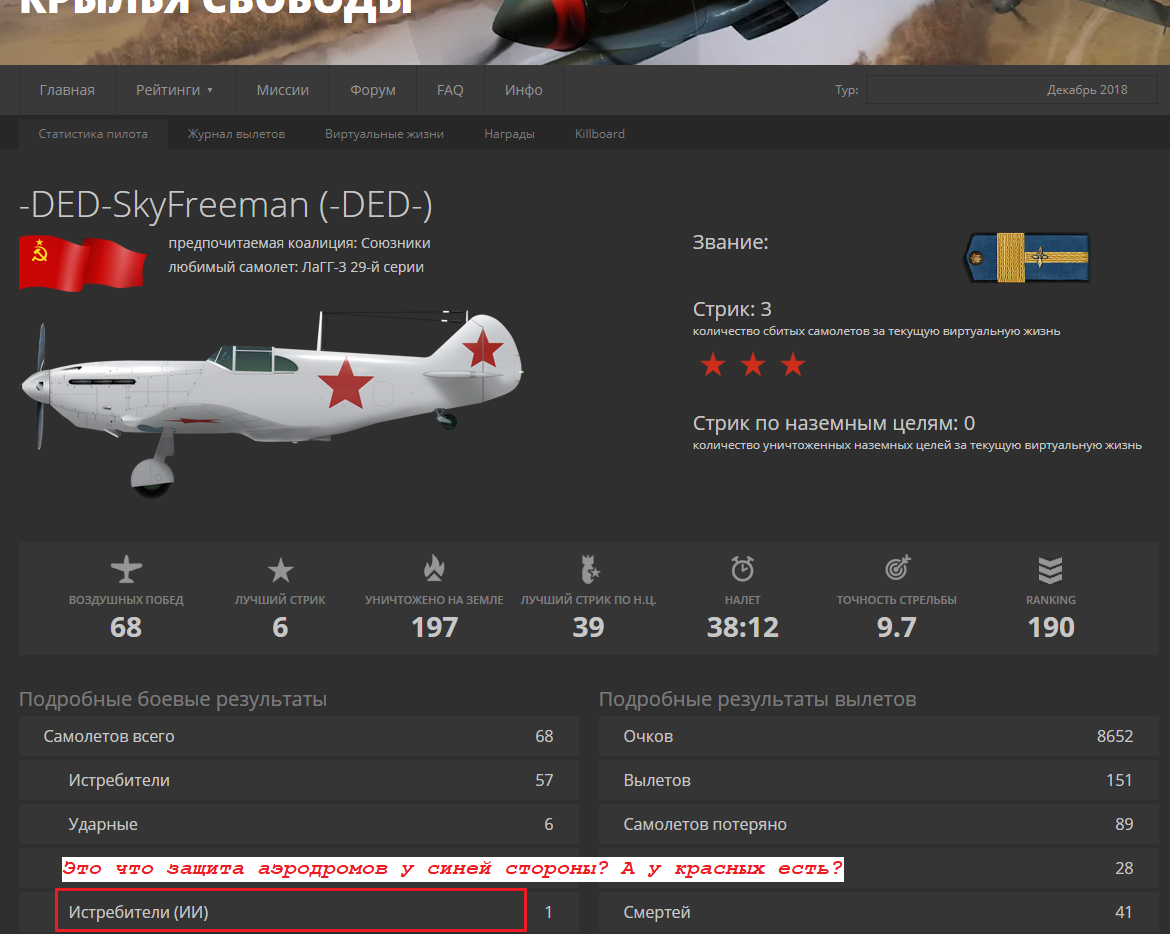Click the air victories airplane icon
This screenshot has height=934, width=1170.
tap(126, 569)
